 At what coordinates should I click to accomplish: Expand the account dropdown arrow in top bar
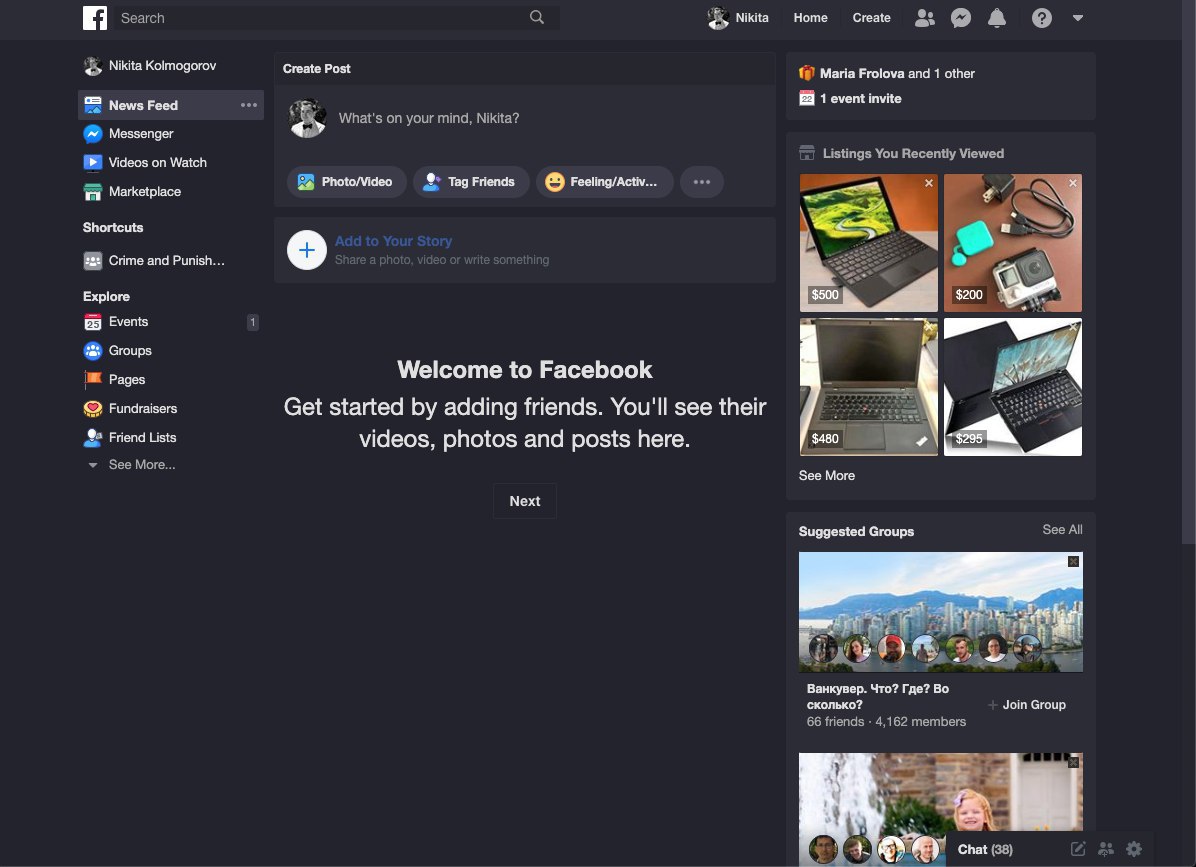[1078, 18]
